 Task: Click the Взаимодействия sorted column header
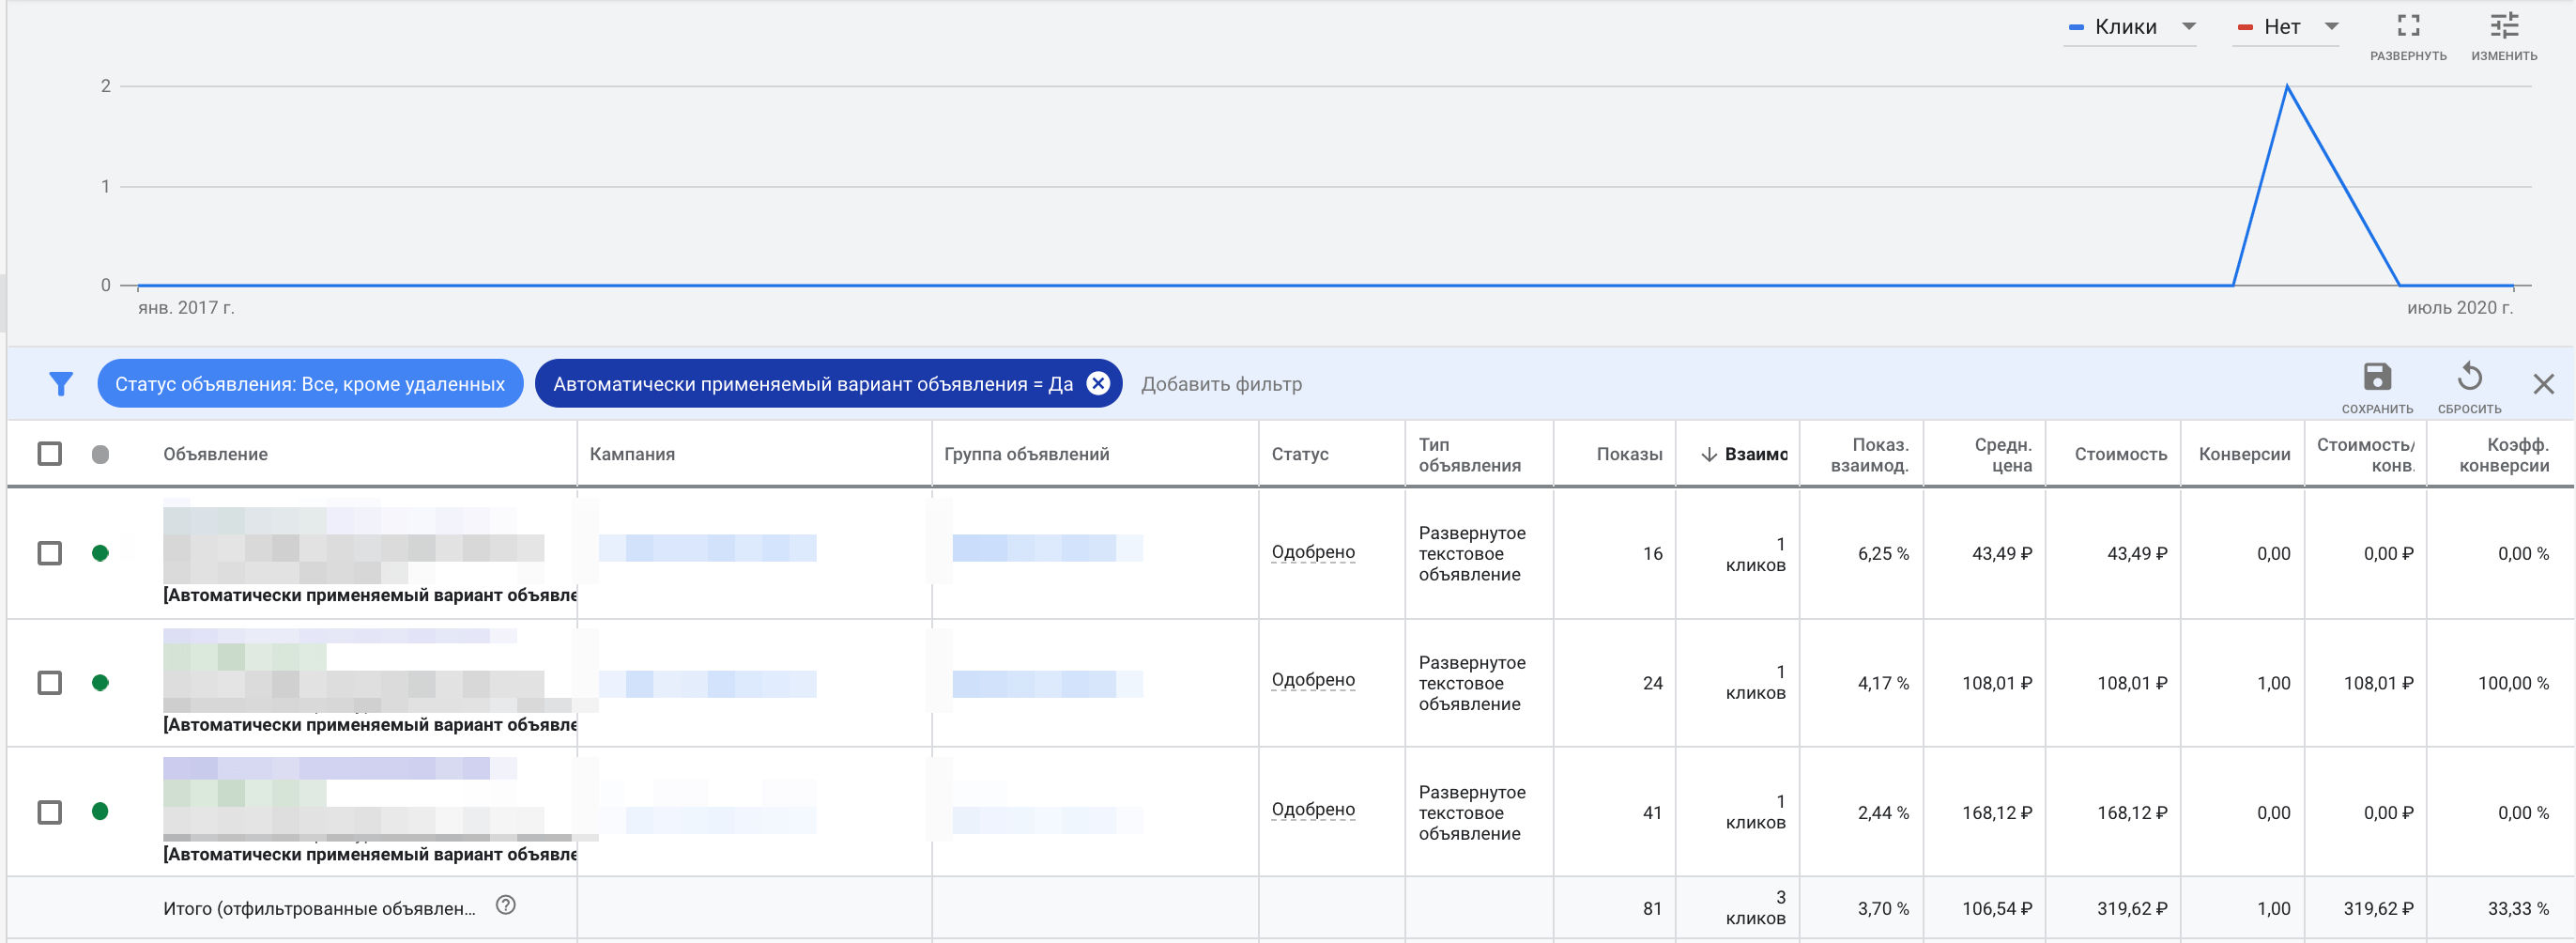tap(1745, 454)
